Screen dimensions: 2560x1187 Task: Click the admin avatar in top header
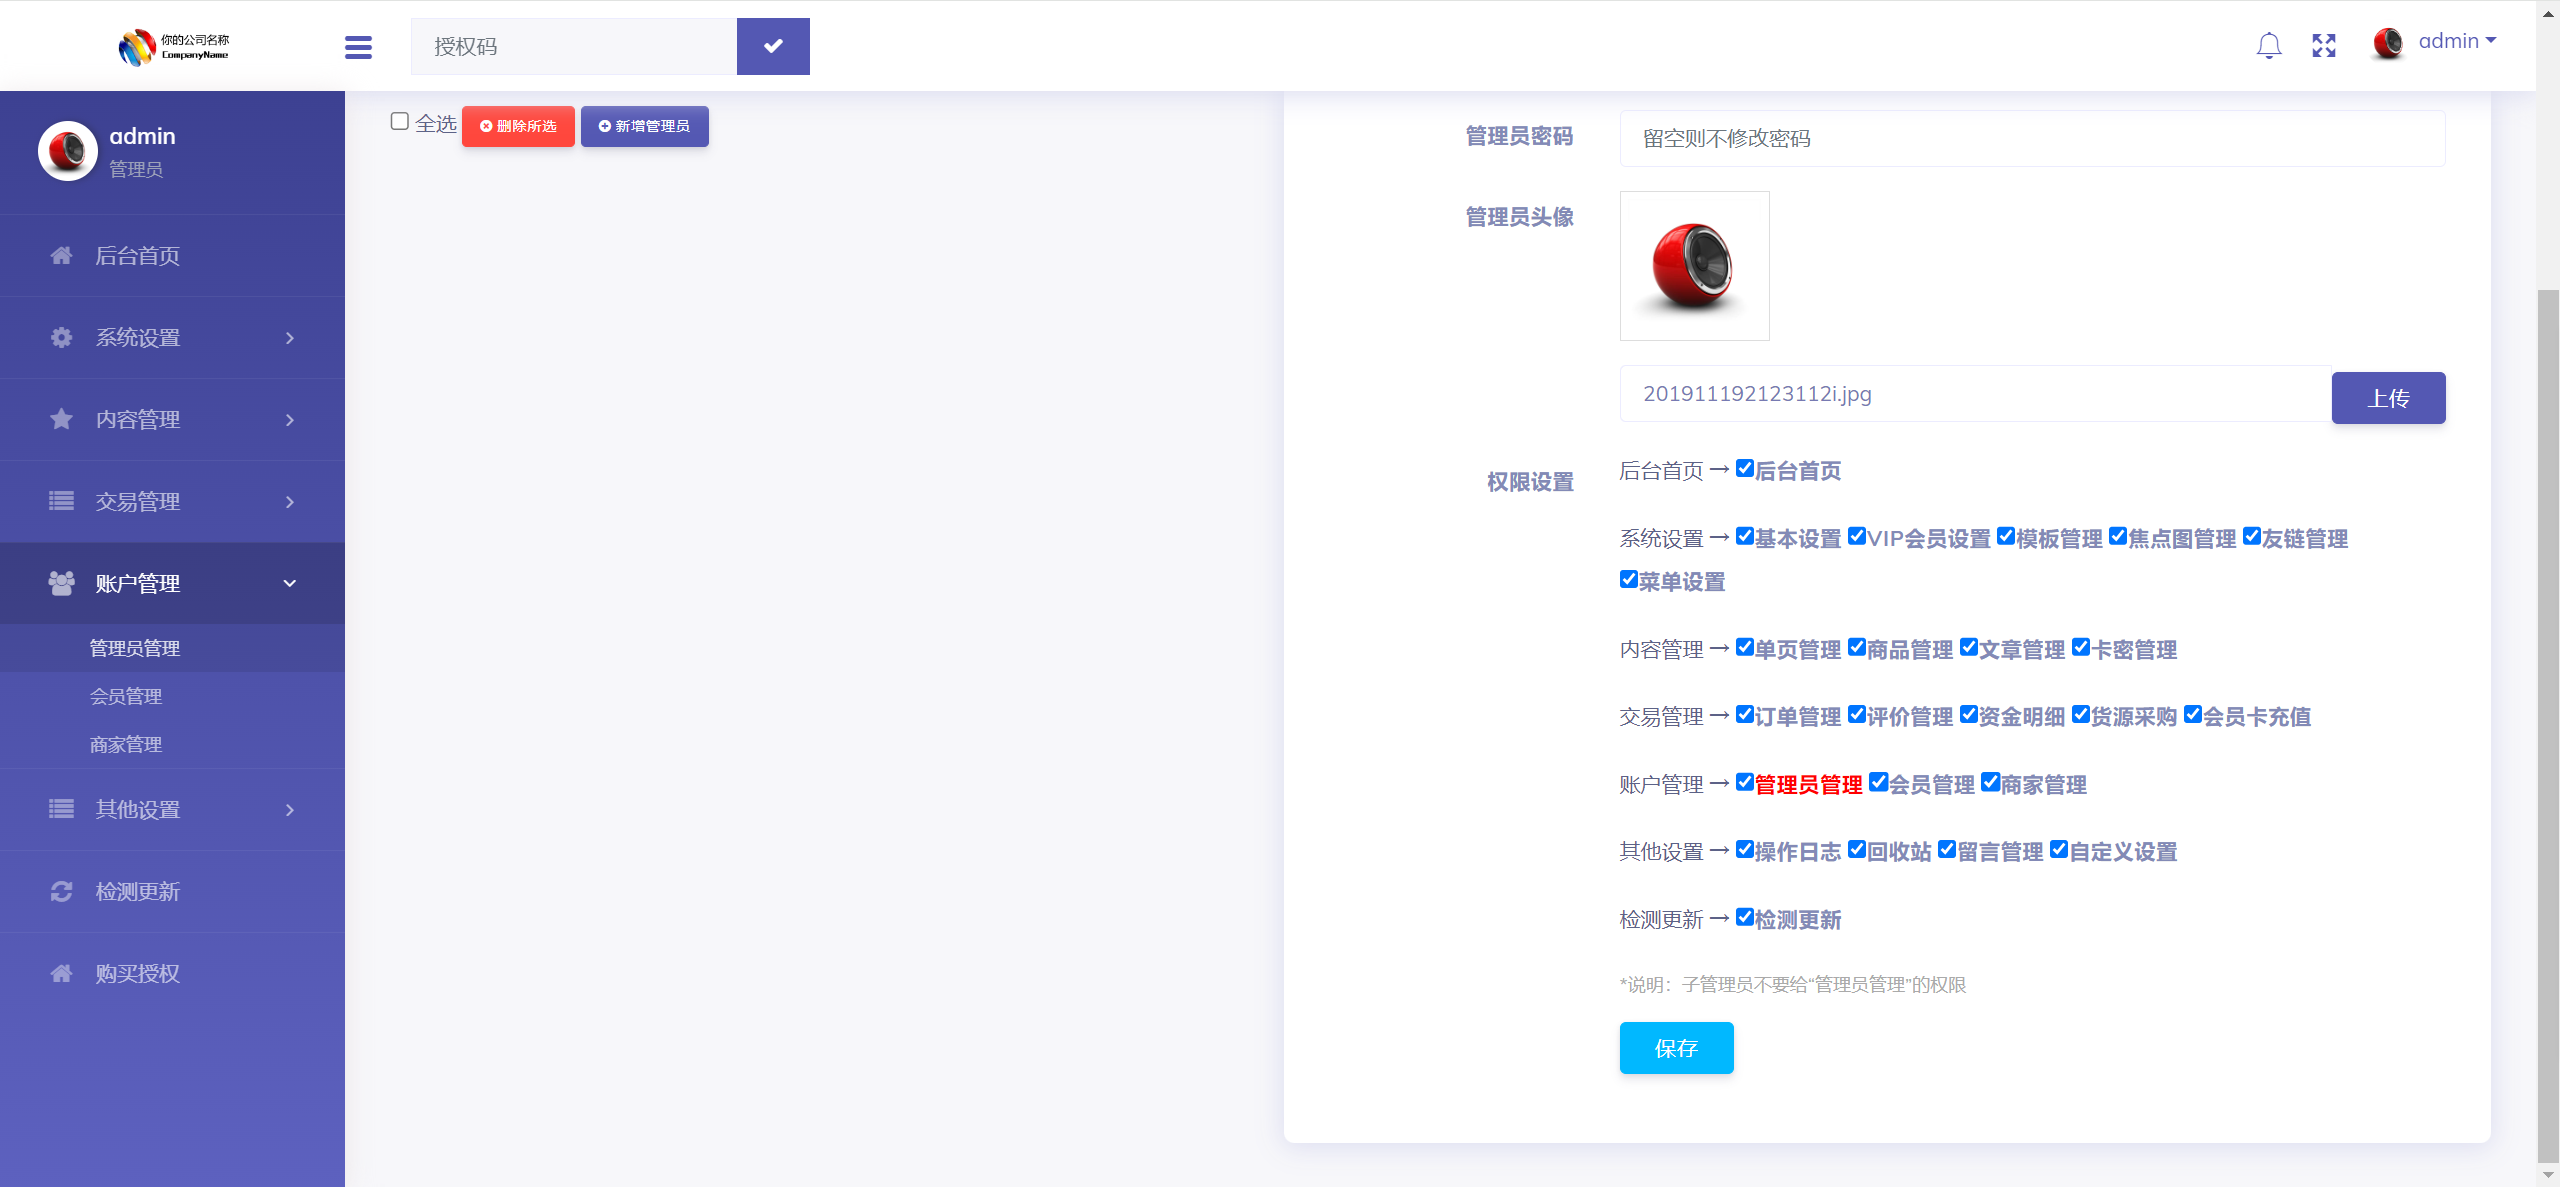click(2388, 43)
